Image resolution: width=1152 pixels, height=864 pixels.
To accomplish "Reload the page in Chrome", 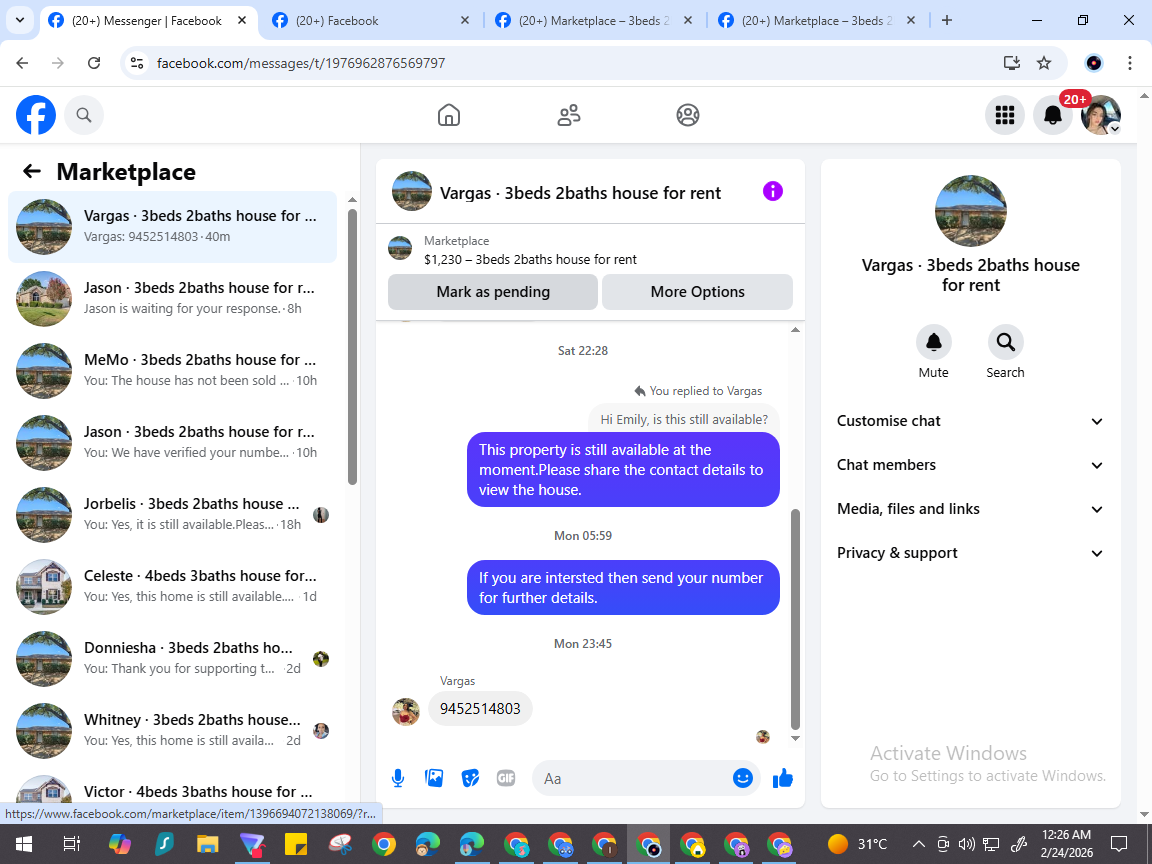I will tap(94, 63).
